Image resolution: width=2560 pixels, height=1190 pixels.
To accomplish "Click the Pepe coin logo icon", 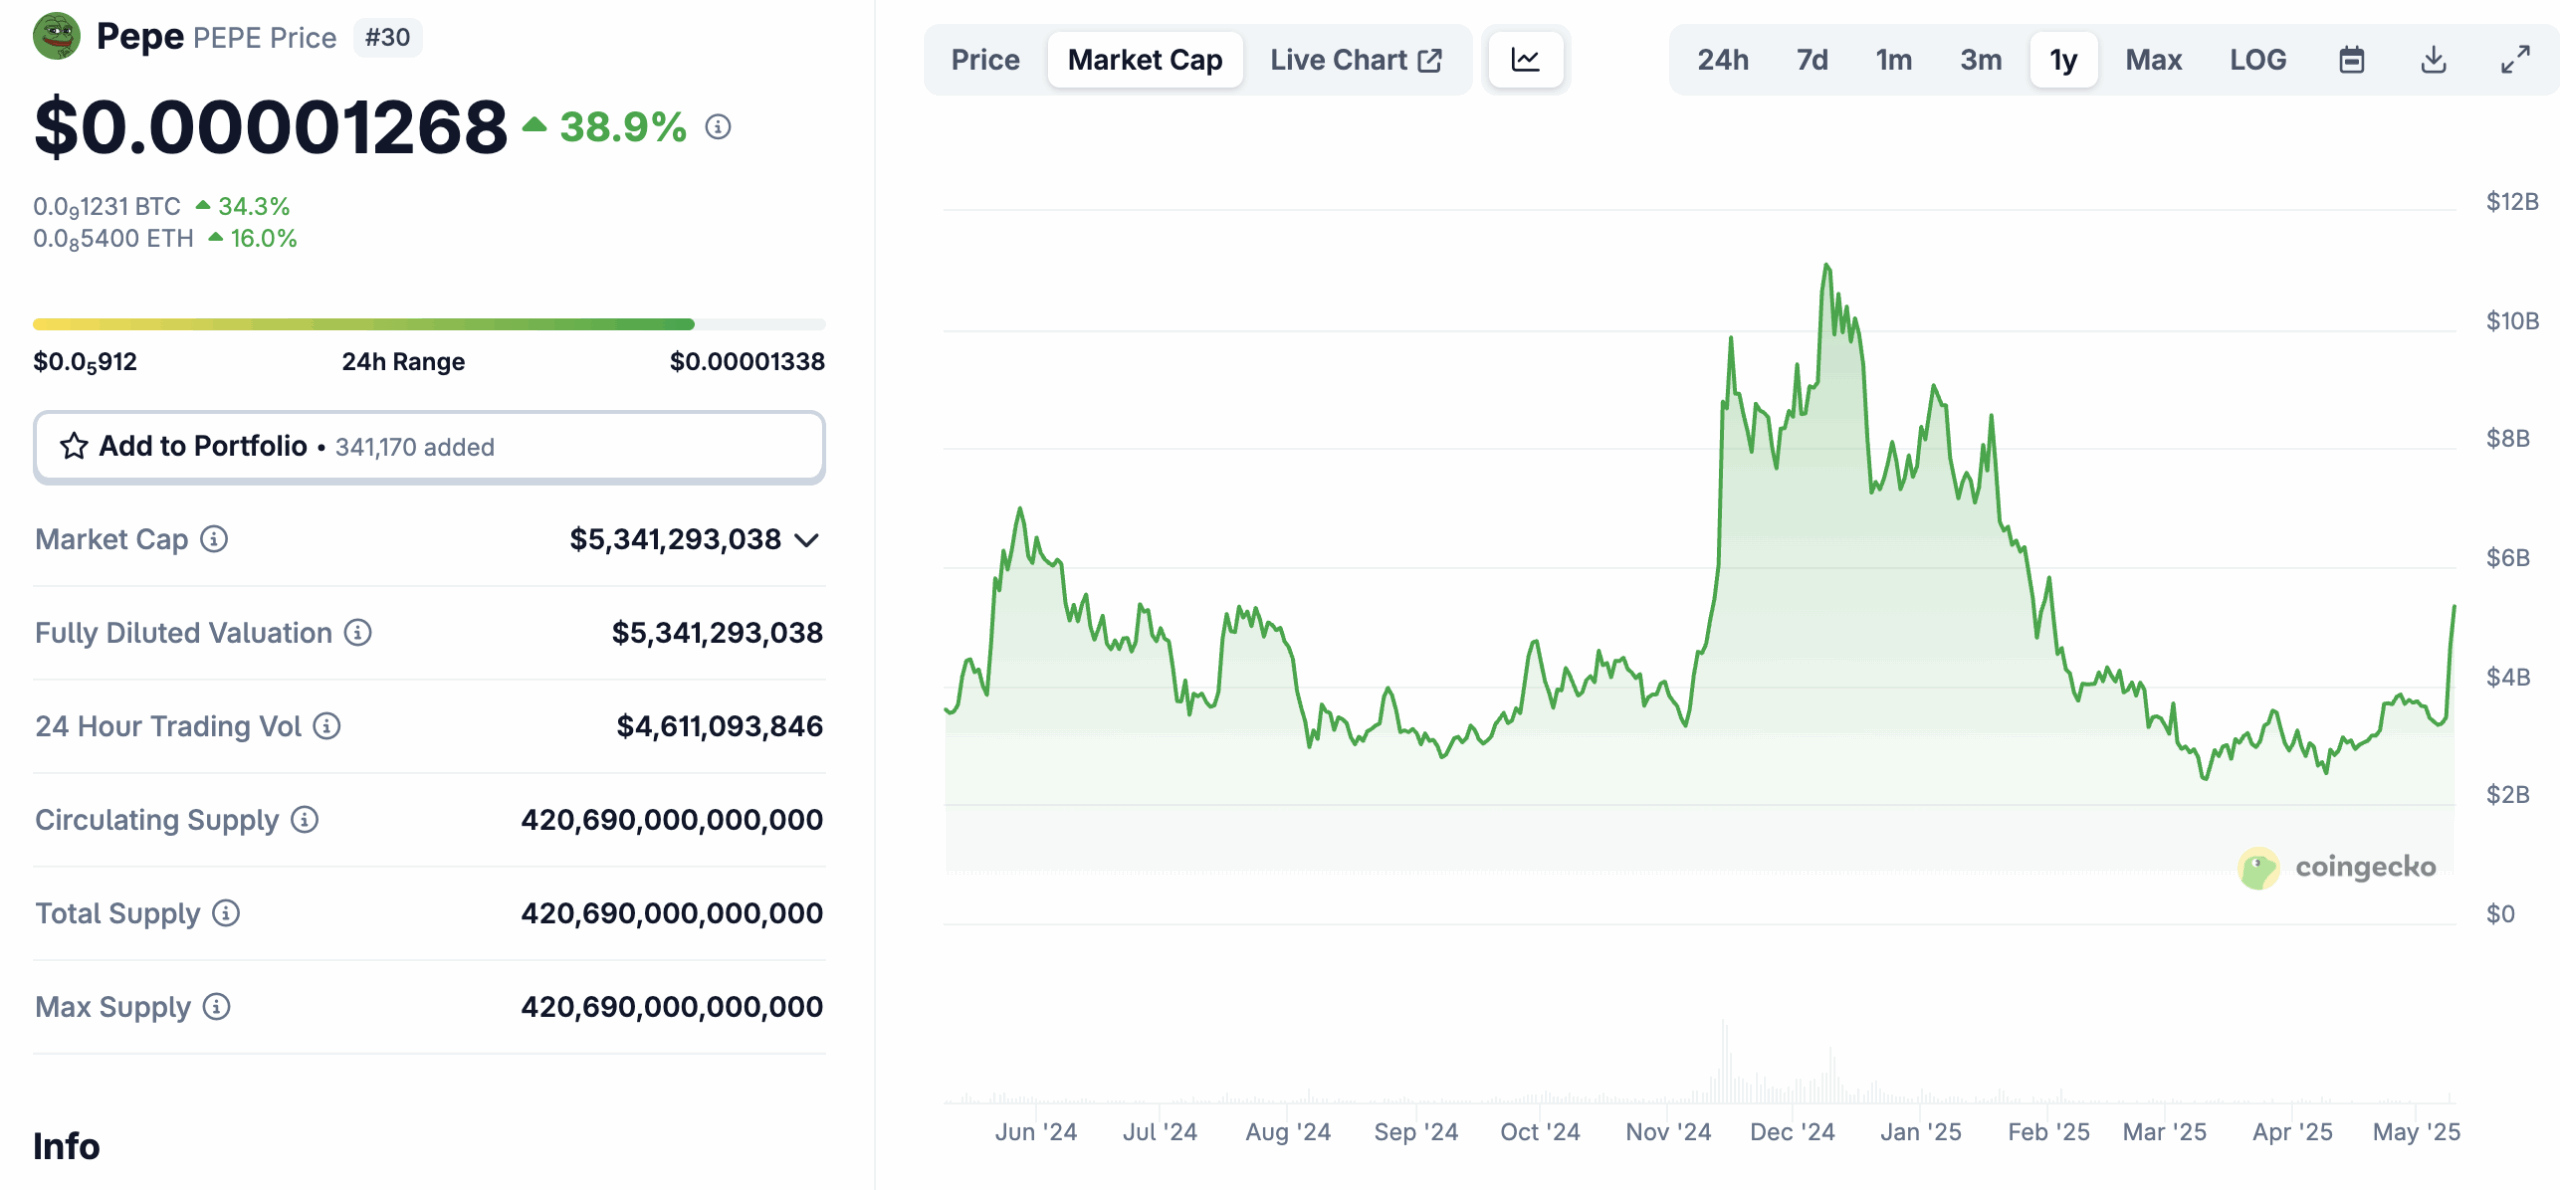I will tap(57, 37).
